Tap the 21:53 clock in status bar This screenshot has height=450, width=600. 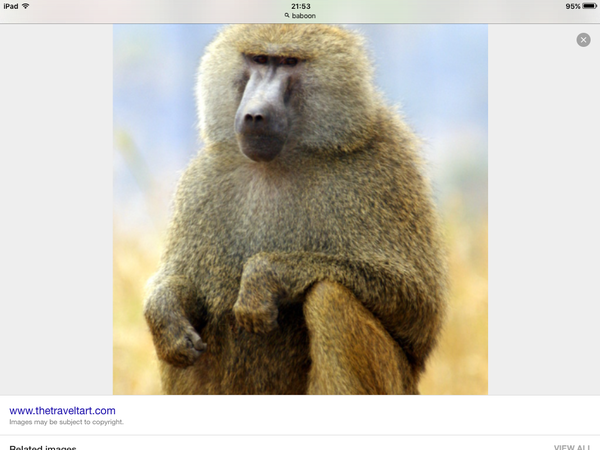300,6
